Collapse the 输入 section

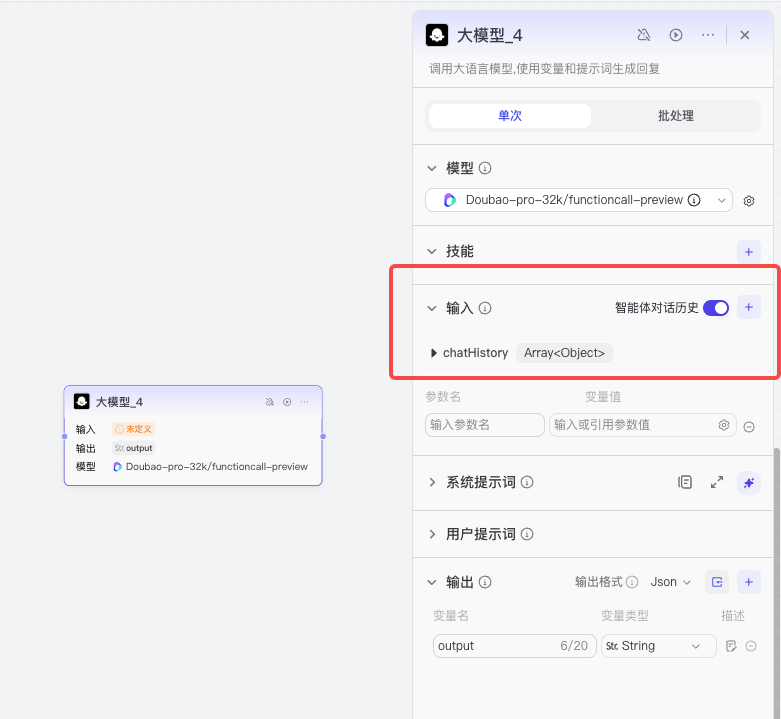point(432,308)
